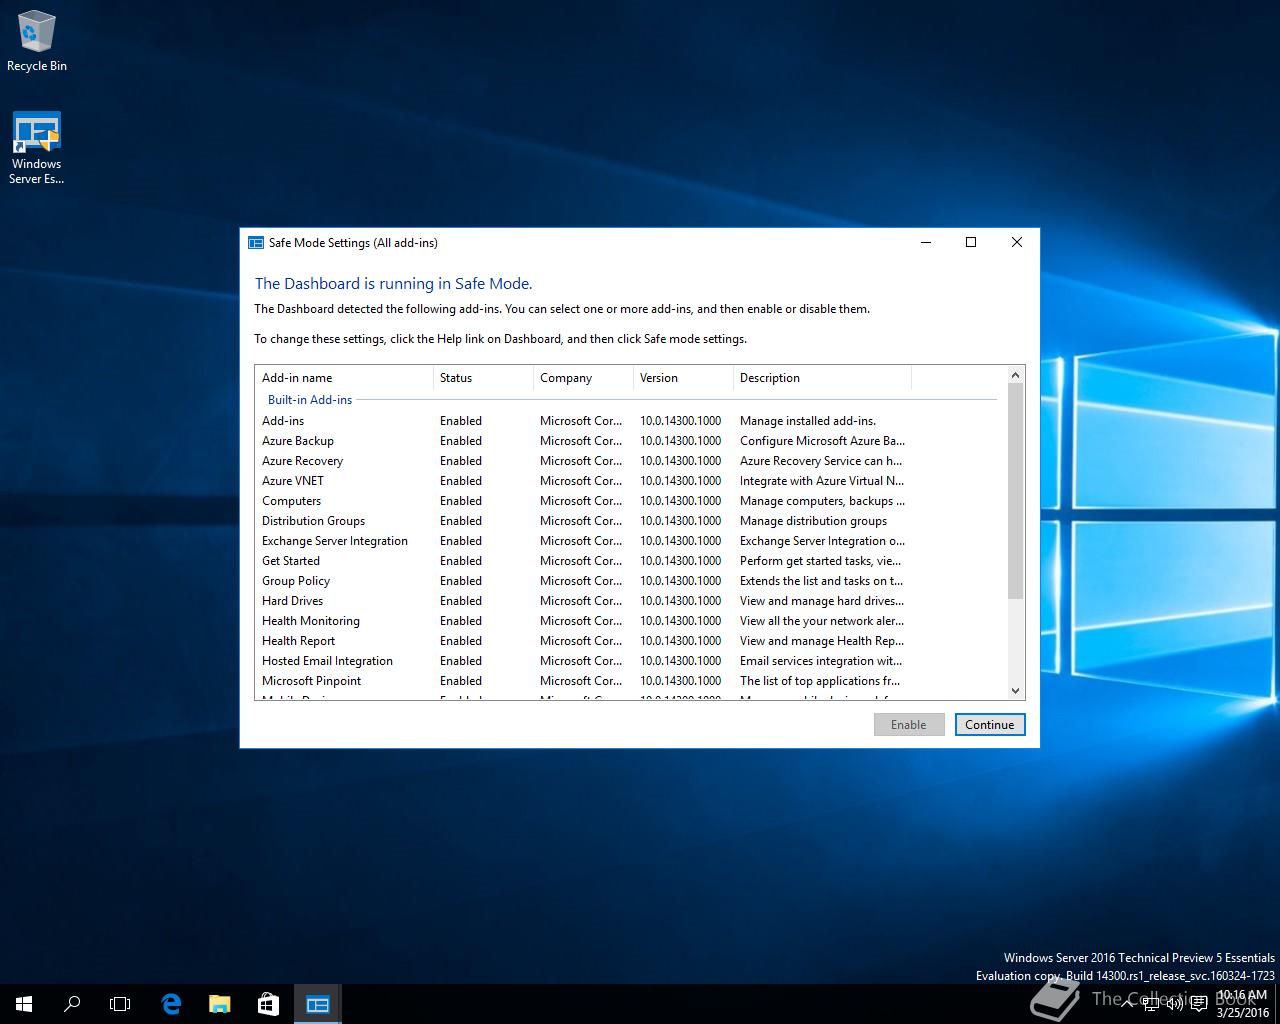Select the Computers add-in
This screenshot has height=1024, width=1280.
(x=583, y=501)
